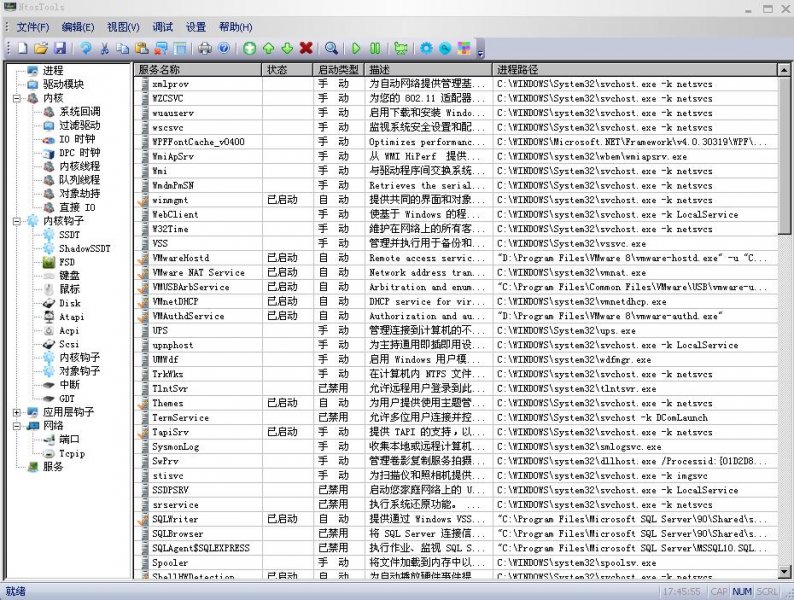Select the TermService service row

pos(456,418)
